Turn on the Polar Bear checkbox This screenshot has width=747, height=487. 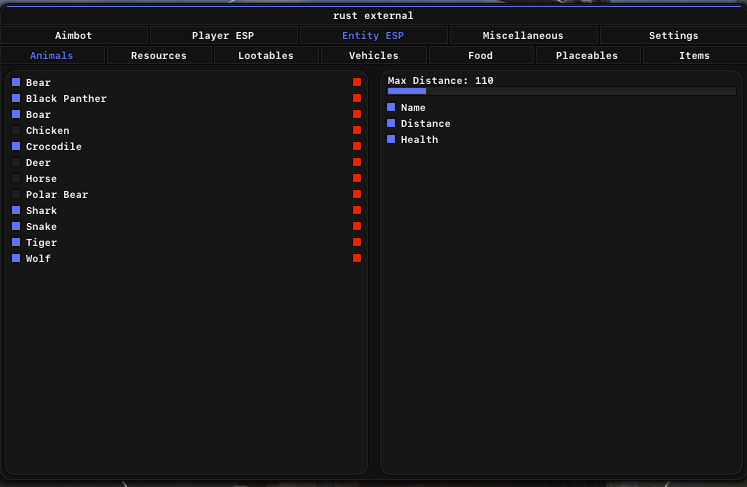[x=16, y=194]
